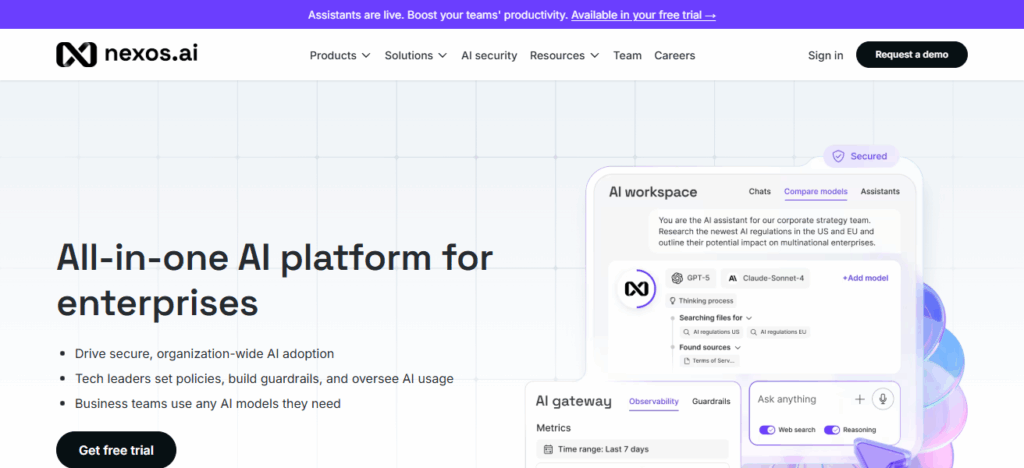Open the Assistants tab in AI workspace

pos(880,191)
